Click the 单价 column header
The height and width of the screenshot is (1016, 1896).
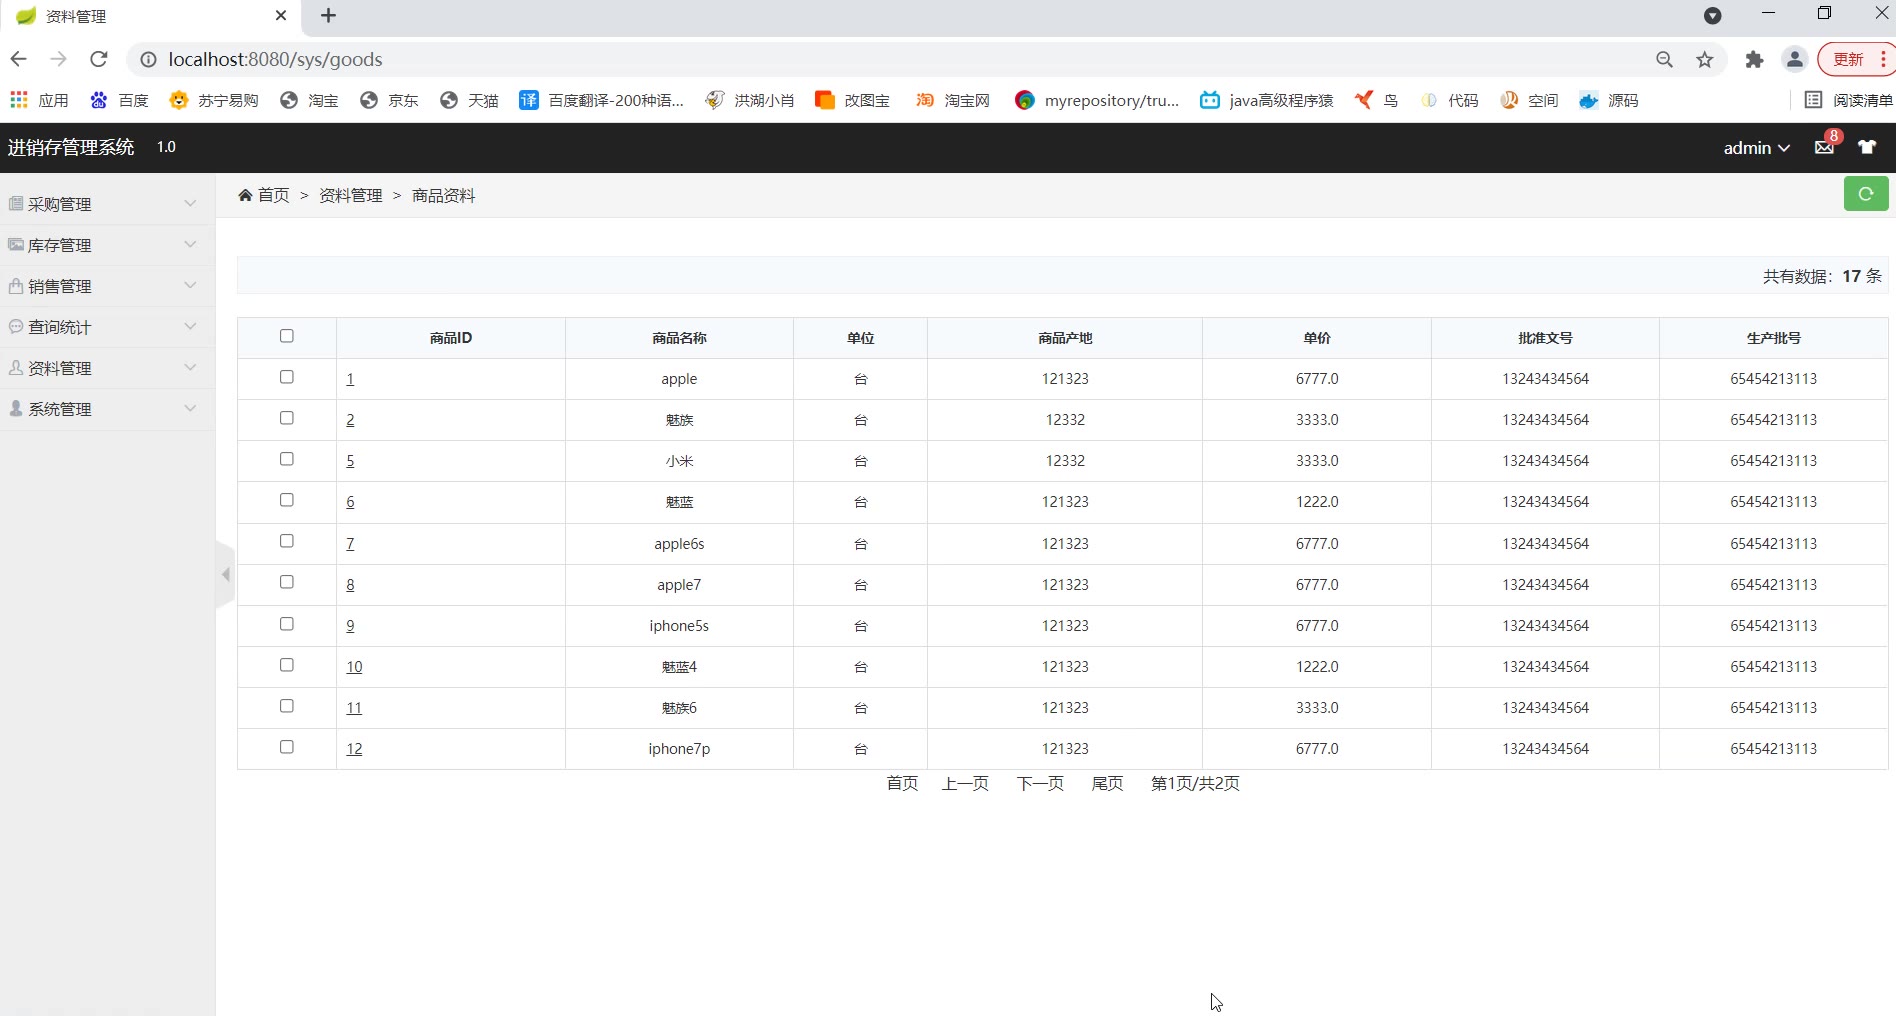coord(1317,338)
